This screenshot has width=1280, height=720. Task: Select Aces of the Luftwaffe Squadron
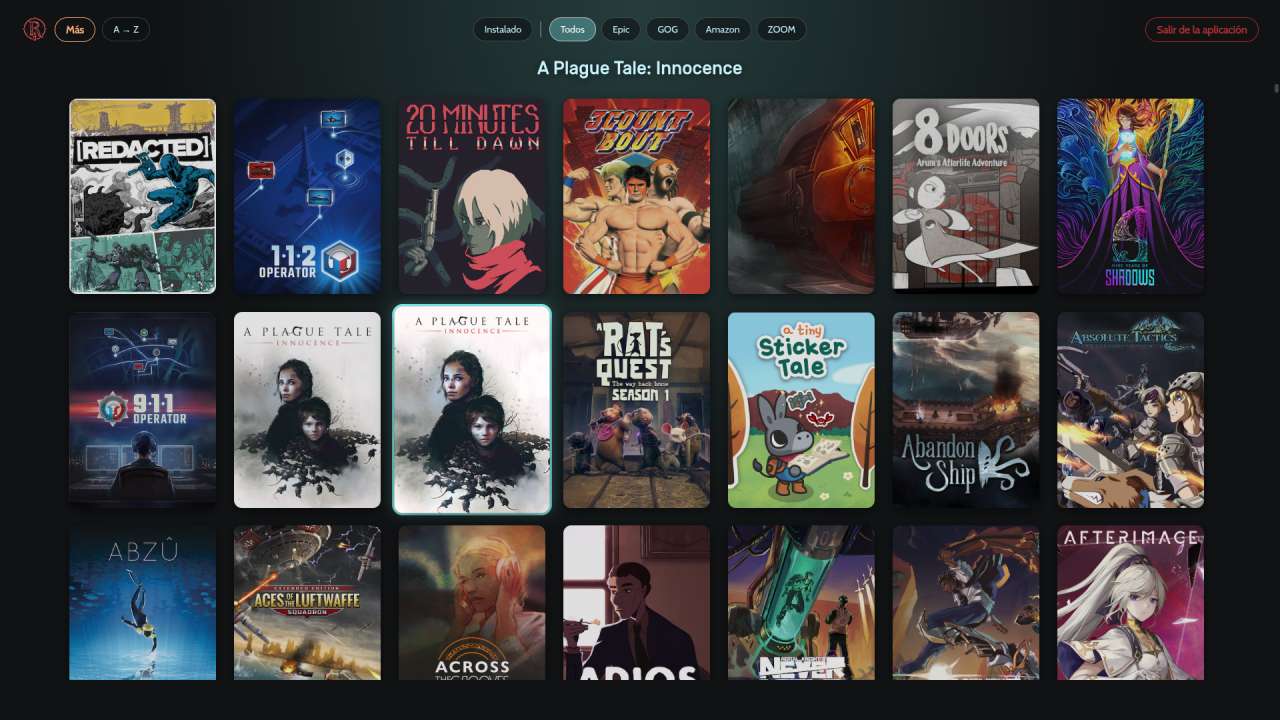coord(307,603)
